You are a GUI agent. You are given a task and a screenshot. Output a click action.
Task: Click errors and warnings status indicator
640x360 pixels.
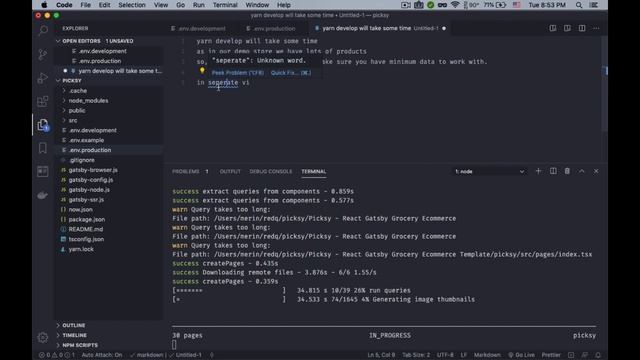(x=57, y=355)
